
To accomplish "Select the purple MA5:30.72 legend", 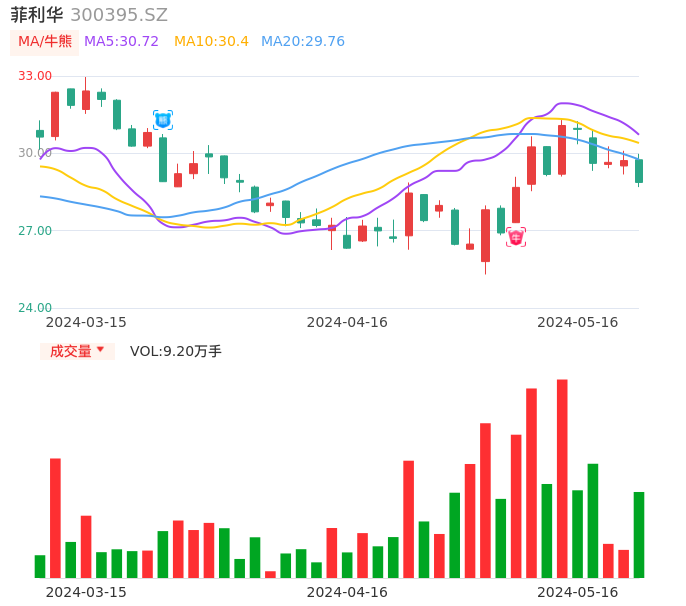I will pyautogui.click(x=121, y=42).
